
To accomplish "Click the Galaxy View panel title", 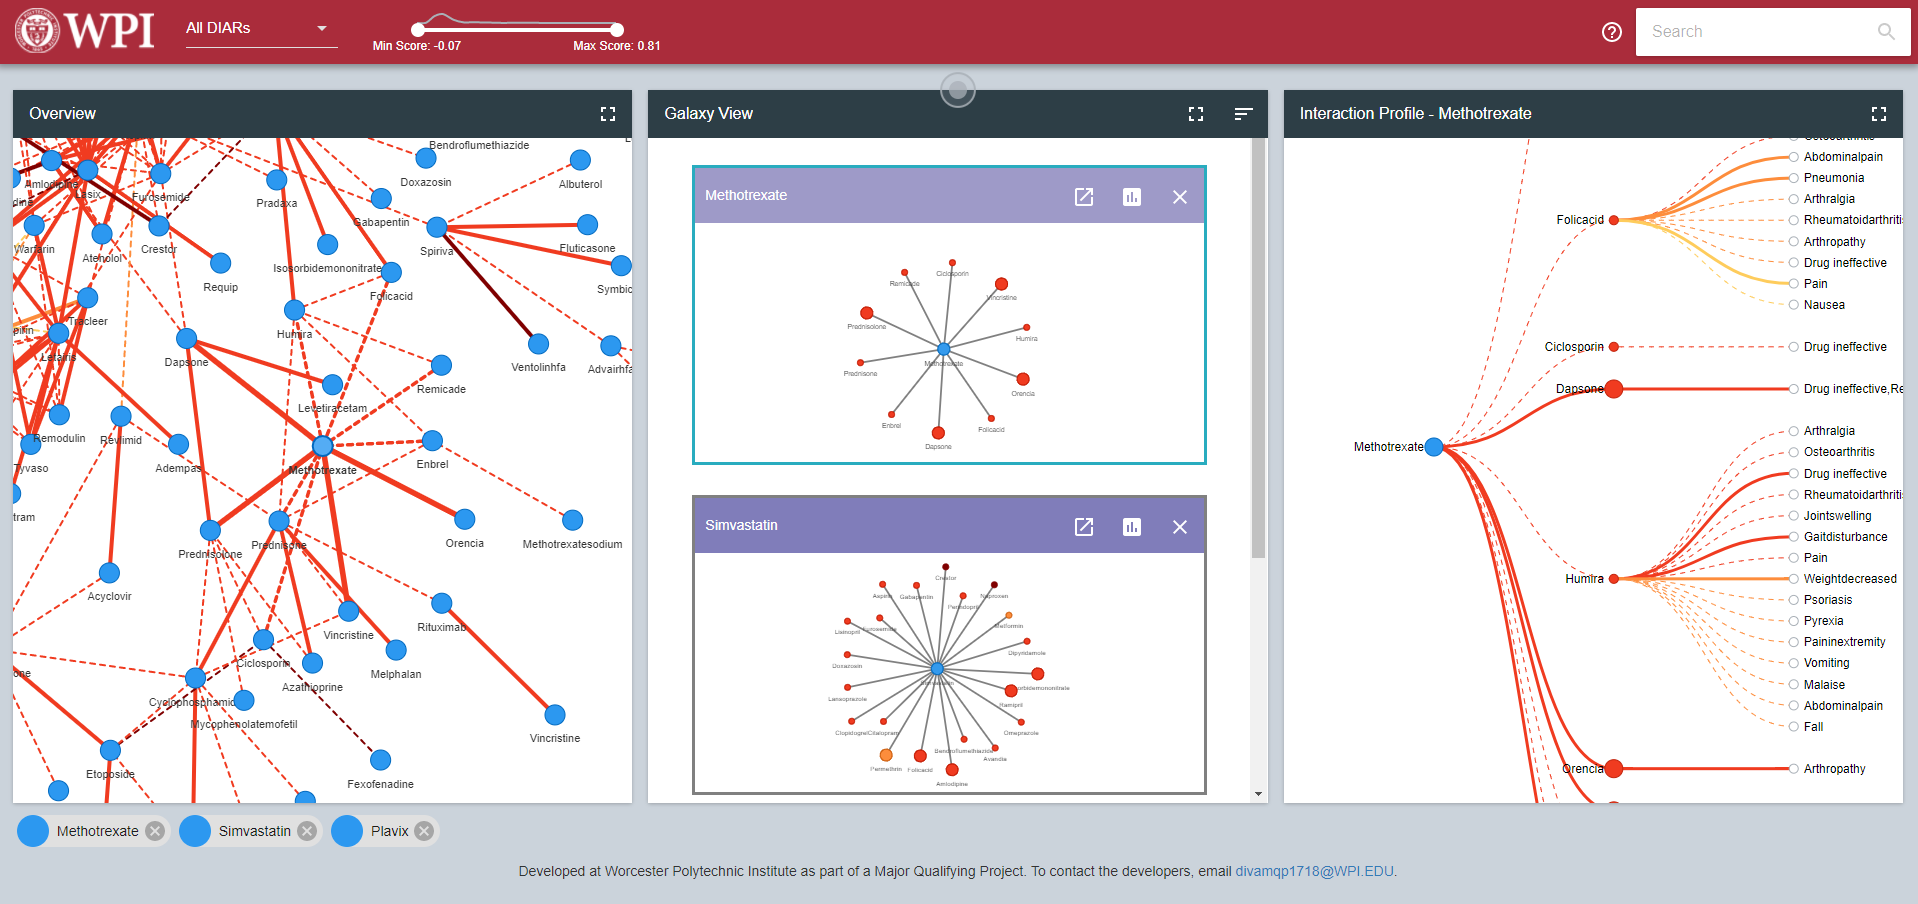I will point(709,114).
